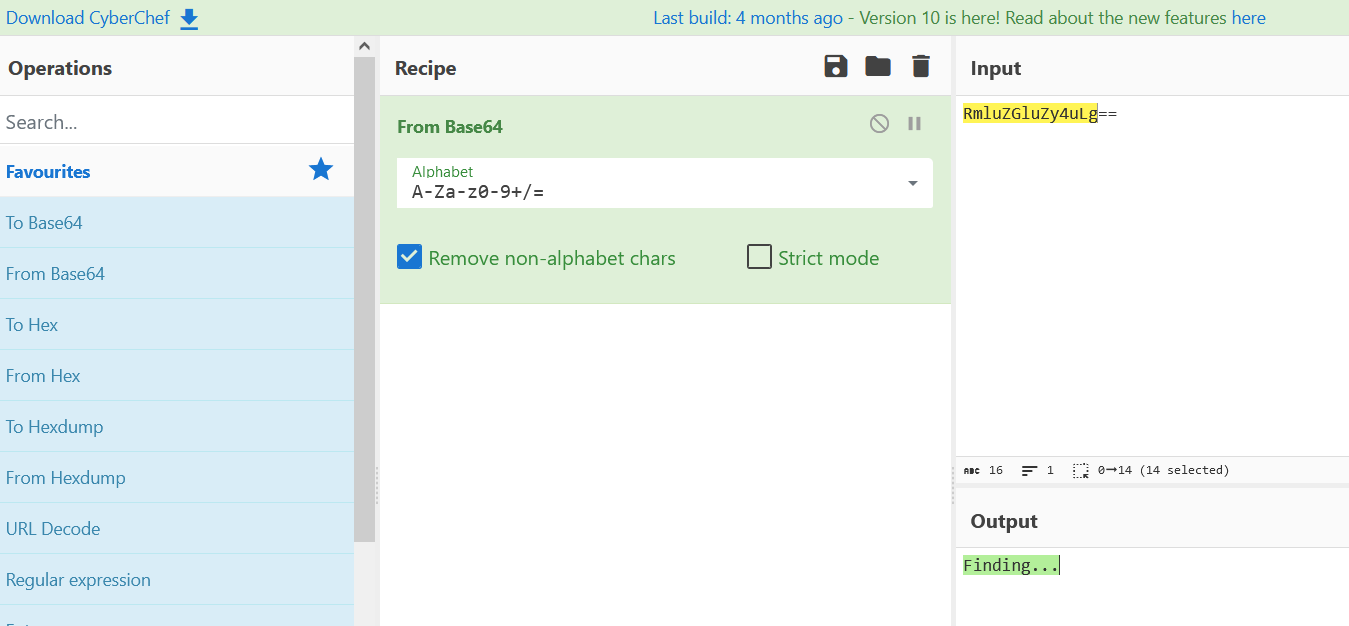Select the URL Decode operation
Screen dimensions: 1349x626
[177, 528]
